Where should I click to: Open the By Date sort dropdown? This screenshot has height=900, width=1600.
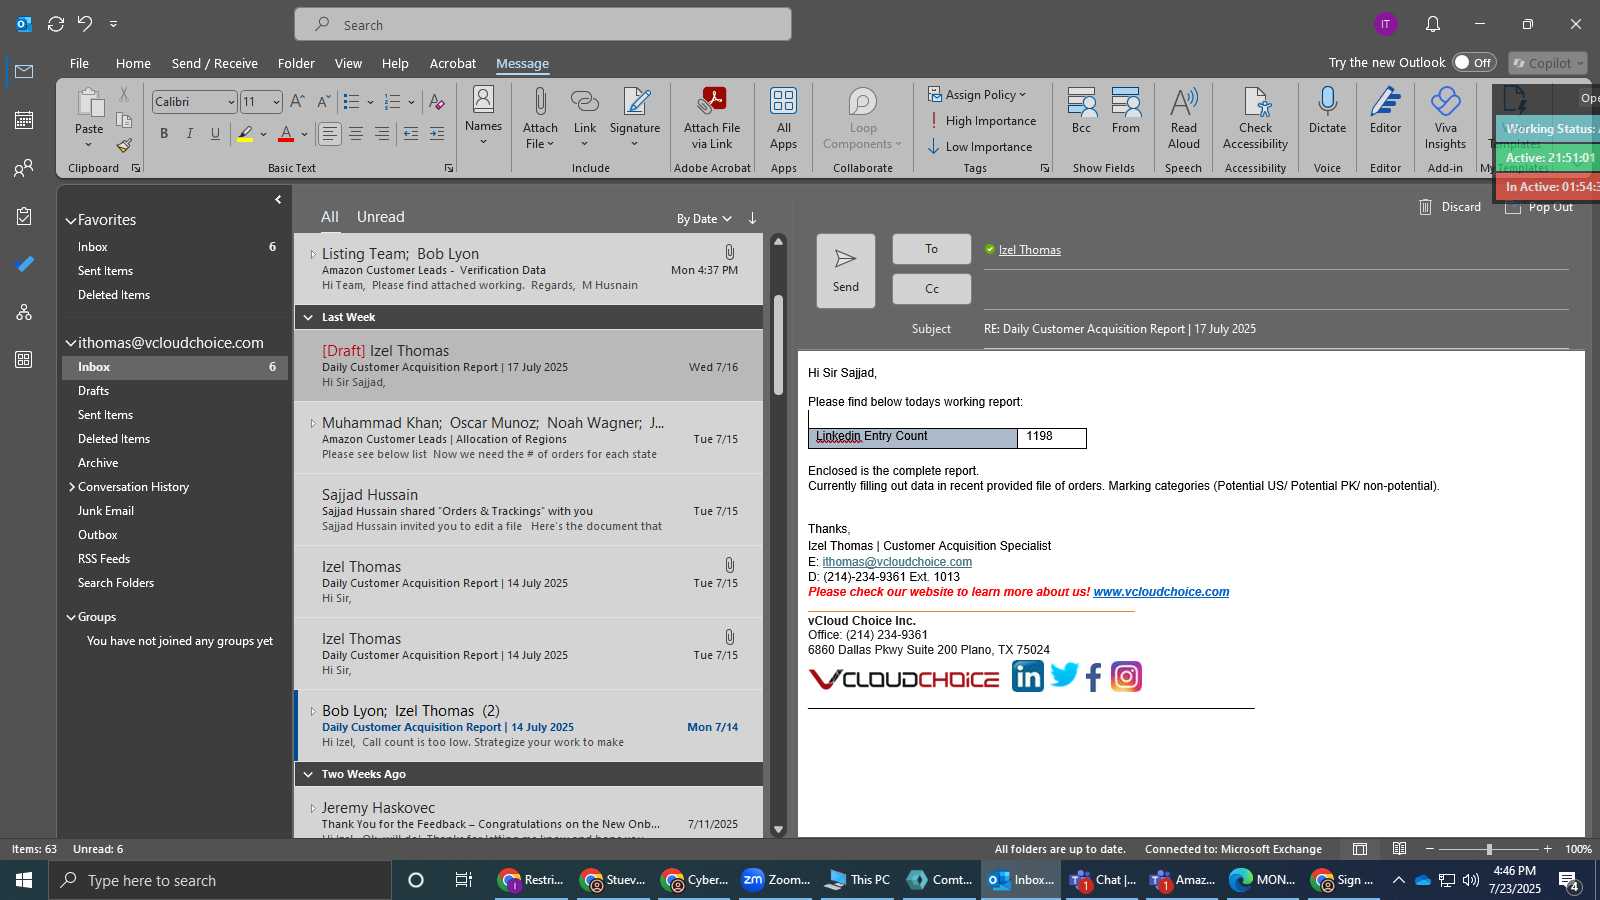click(x=704, y=219)
